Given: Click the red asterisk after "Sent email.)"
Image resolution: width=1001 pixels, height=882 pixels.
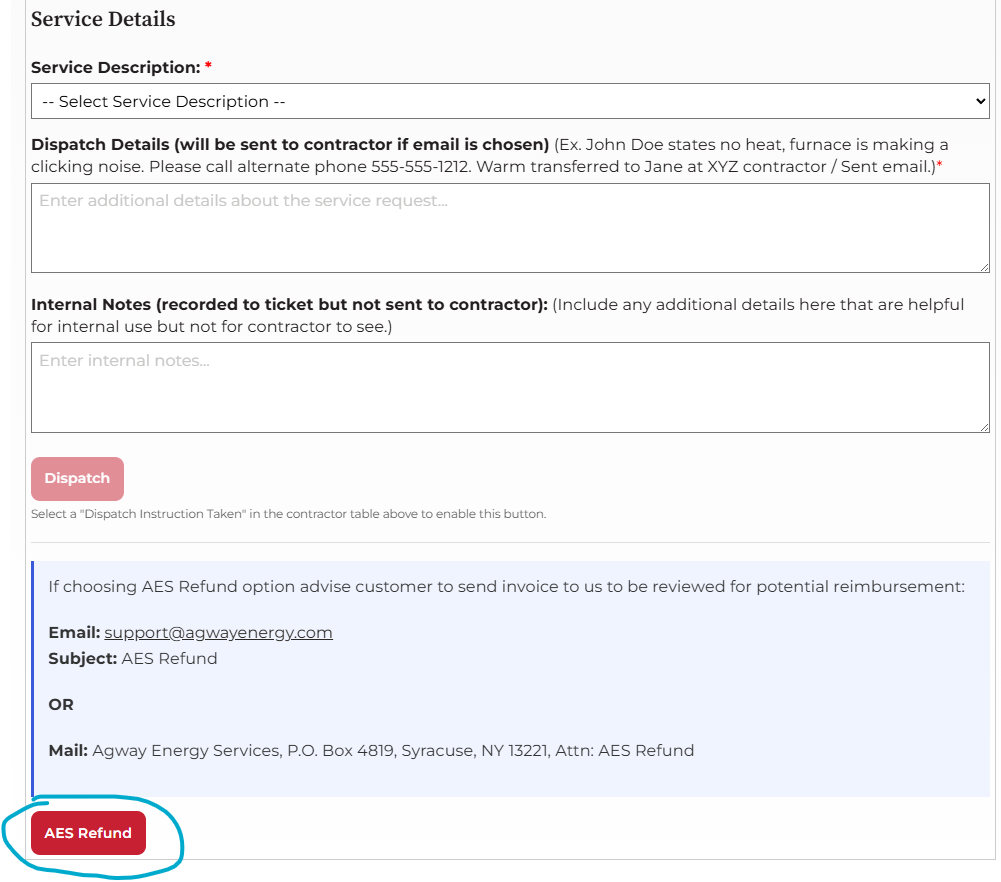Looking at the screenshot, I should (x=939, y=166).
